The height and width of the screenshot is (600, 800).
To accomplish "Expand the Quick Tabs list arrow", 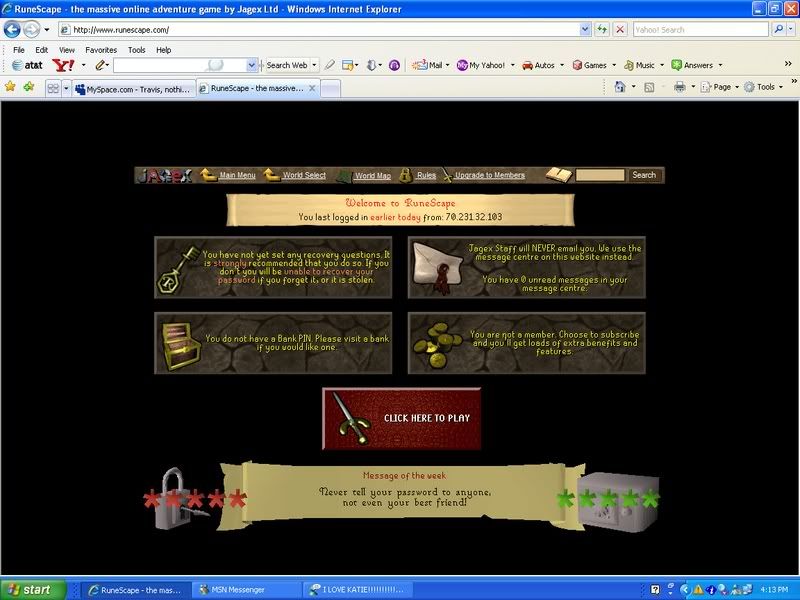I will point(66,89).
